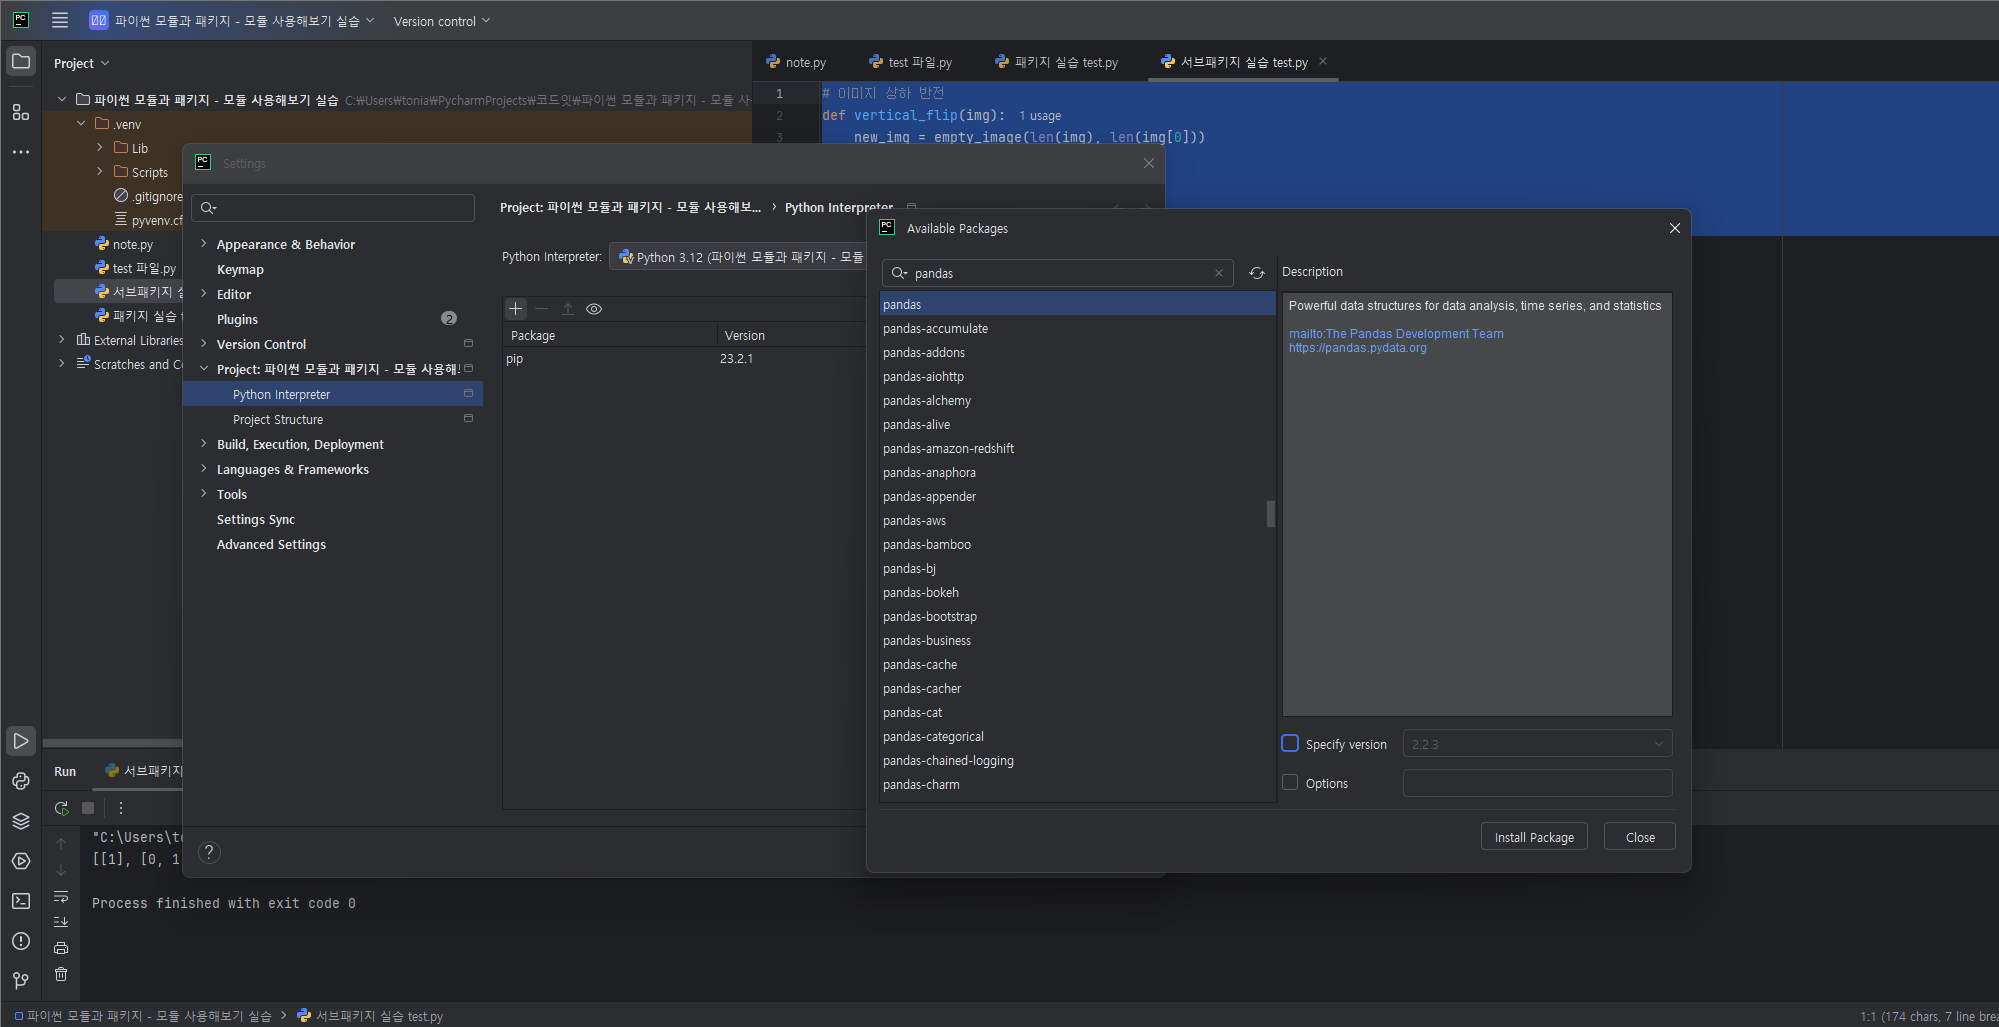Screen dimensions: 1999x1027
Task: Select pandas-accumulate in package list
Action: [1078, 328]
